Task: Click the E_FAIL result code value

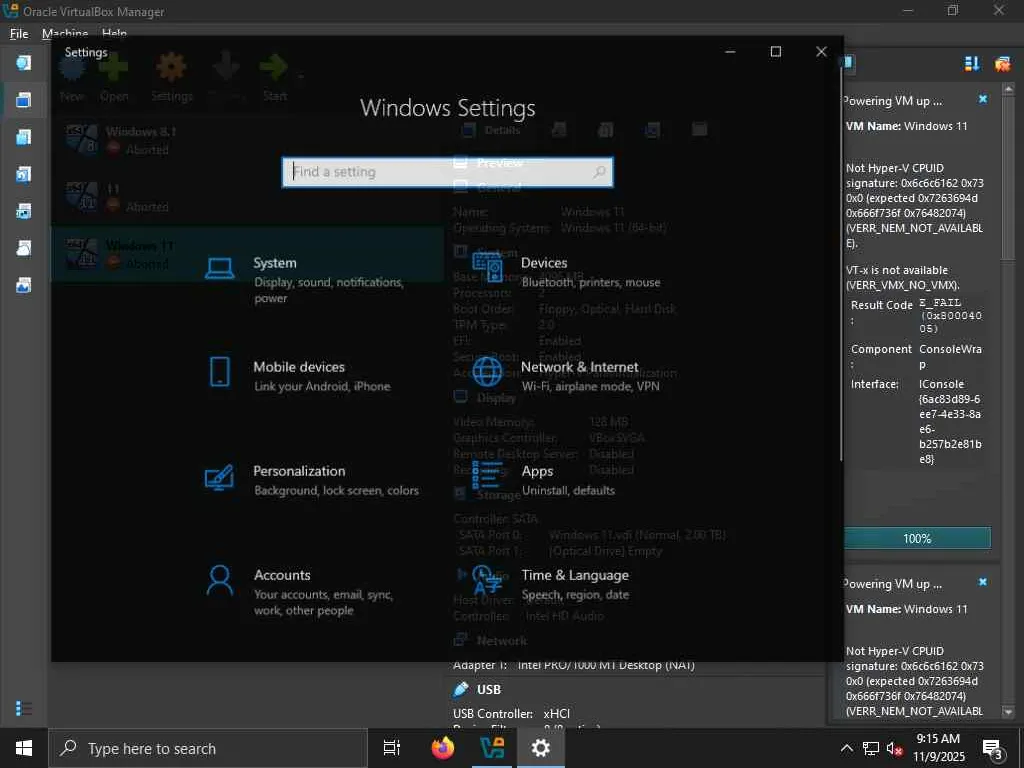Action: click(x=950, y=315)
